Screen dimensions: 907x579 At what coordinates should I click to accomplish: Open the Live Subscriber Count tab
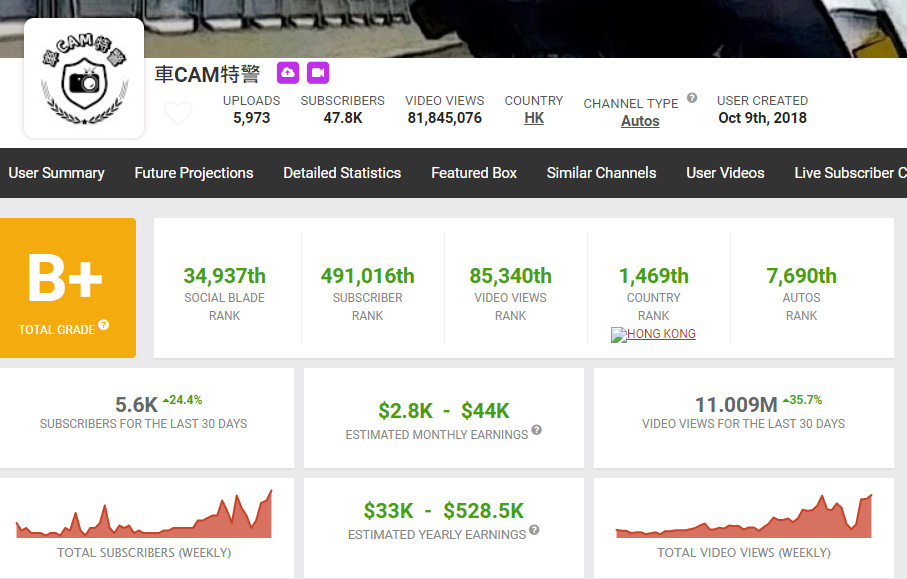pyautogui.click(x=850, y=173)
